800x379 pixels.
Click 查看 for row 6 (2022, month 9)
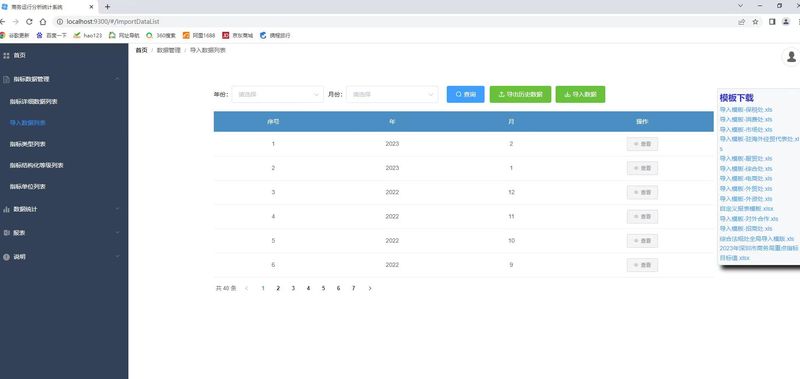click(x=642, y=265)
